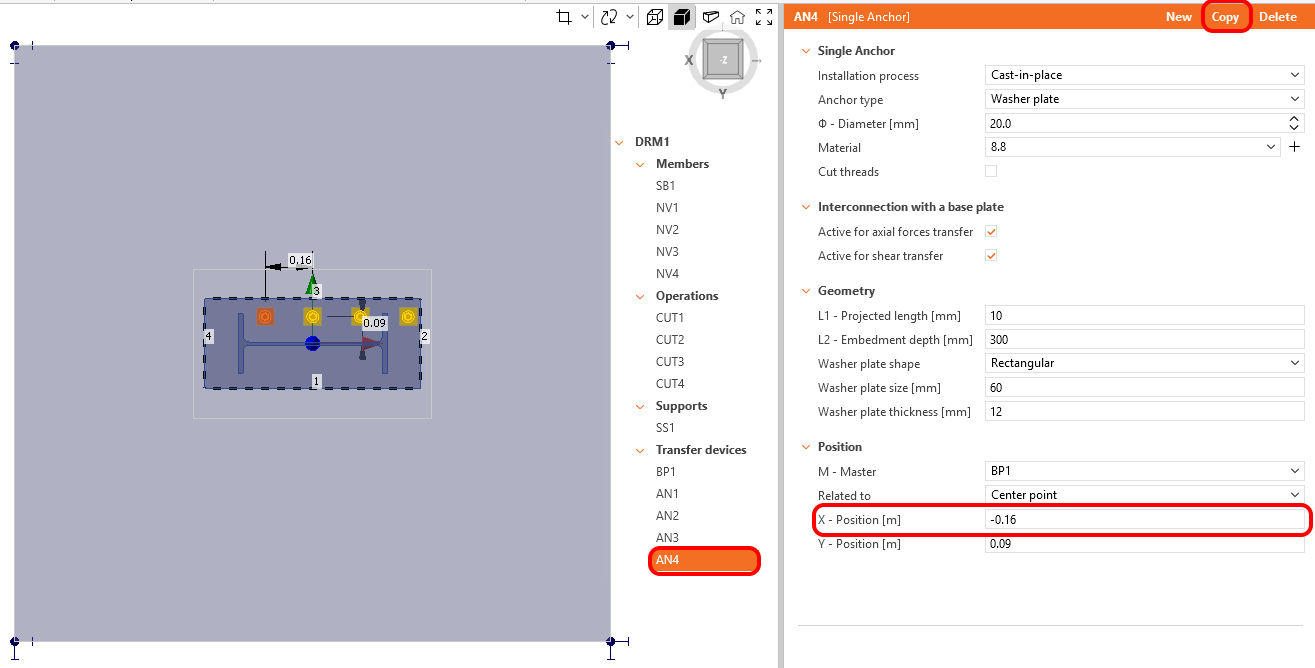Select the transparent box view icon
Viewport: 1315px width, 668px height.
tap(710, 17)
